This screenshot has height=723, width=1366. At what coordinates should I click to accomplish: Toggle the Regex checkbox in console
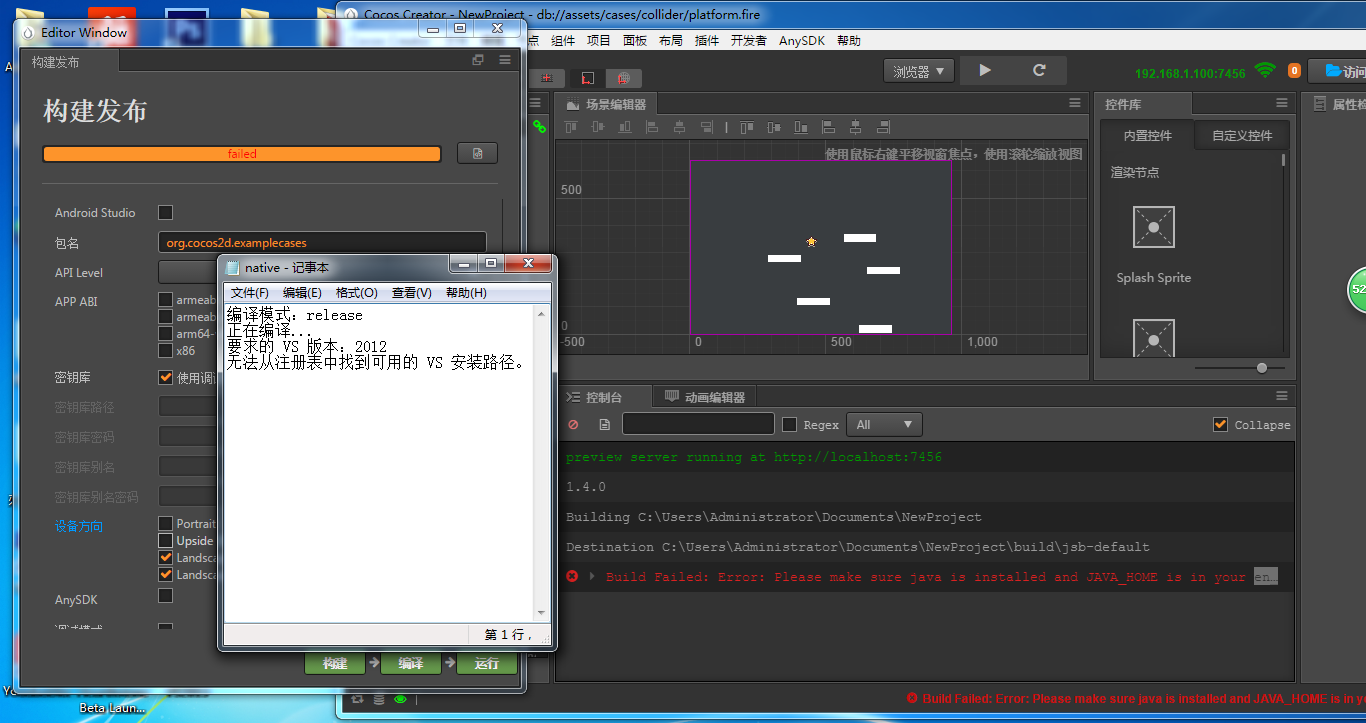click(789, 424)
